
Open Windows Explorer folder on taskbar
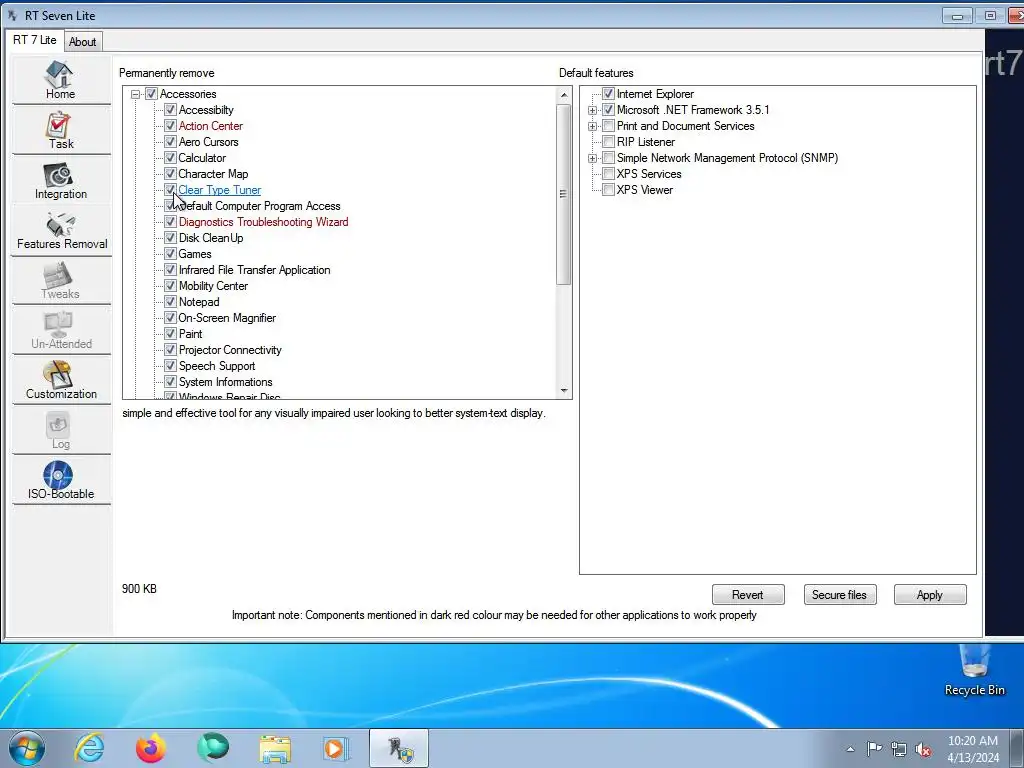click(275, 748)
